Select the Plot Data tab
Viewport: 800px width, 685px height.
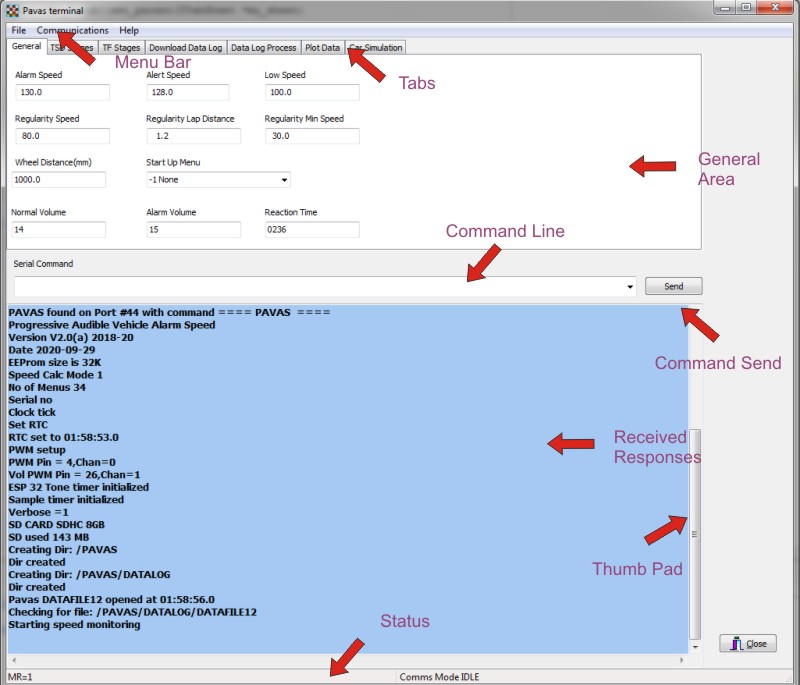(322, 48)
